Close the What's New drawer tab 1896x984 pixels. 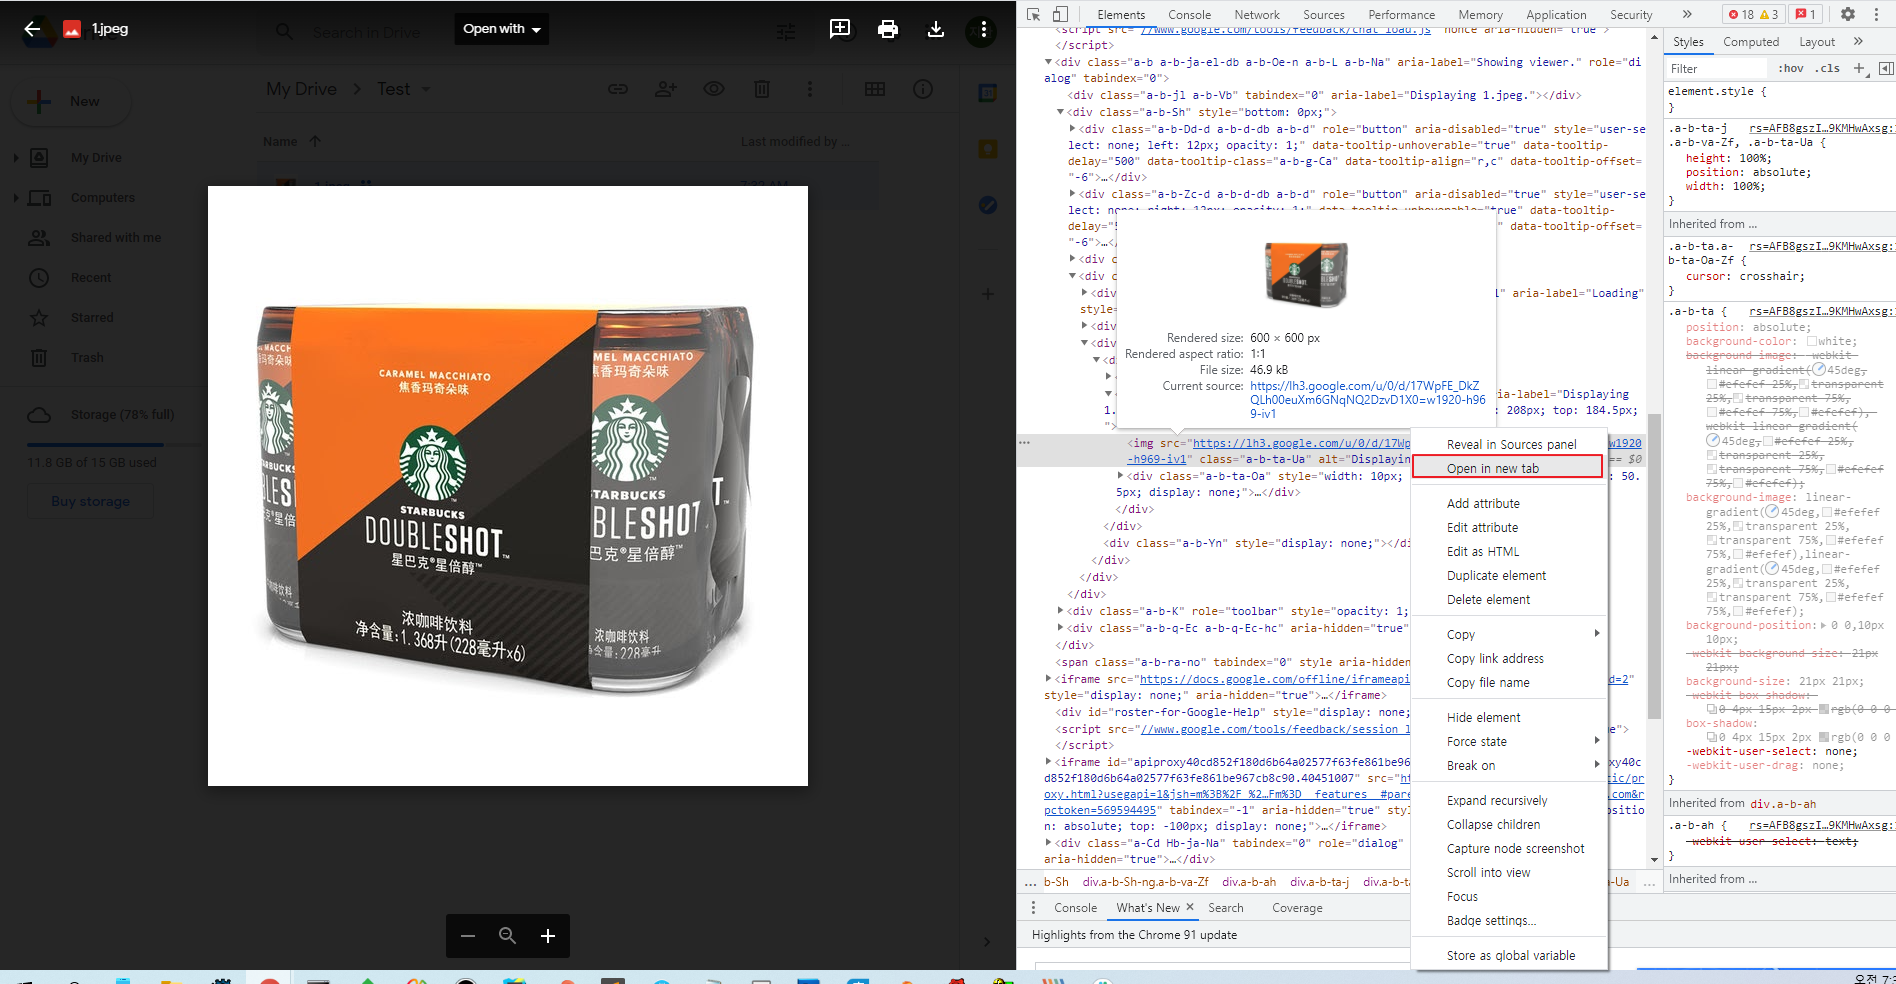pyautogui.click(x=1190, y=907)
